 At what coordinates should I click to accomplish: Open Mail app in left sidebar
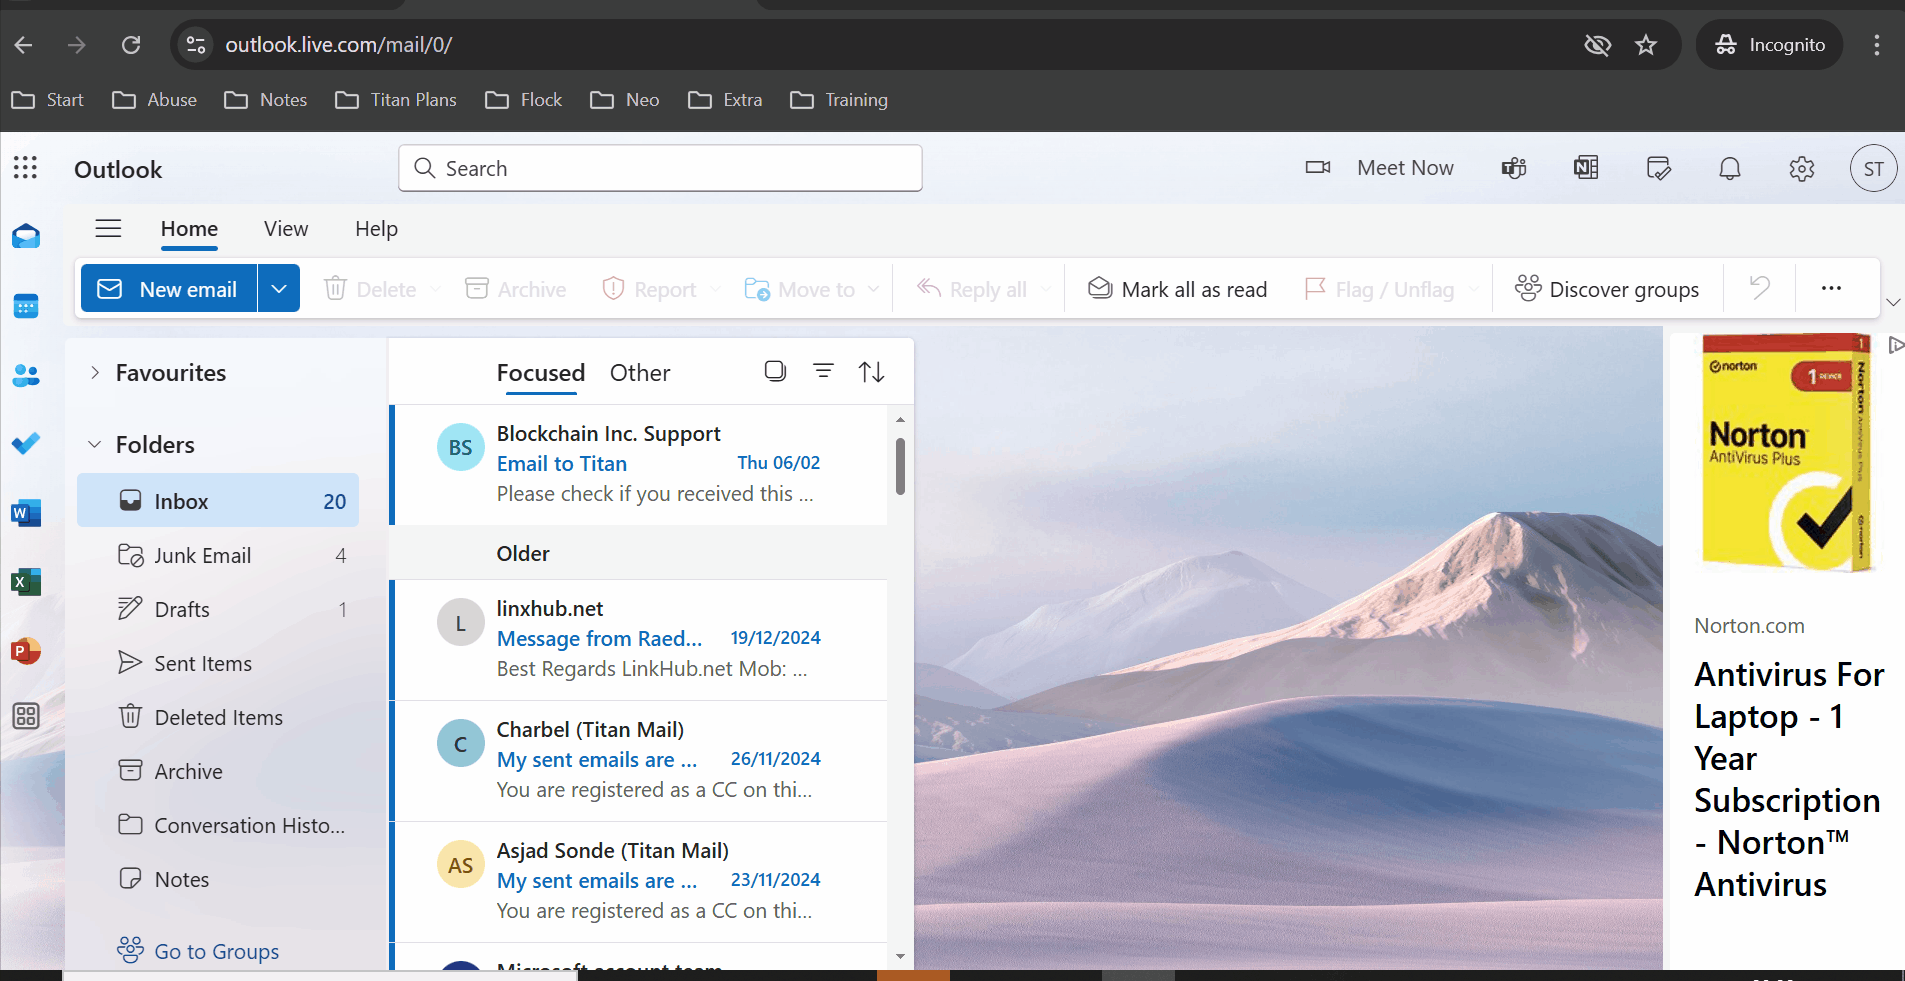coord(26,237)
